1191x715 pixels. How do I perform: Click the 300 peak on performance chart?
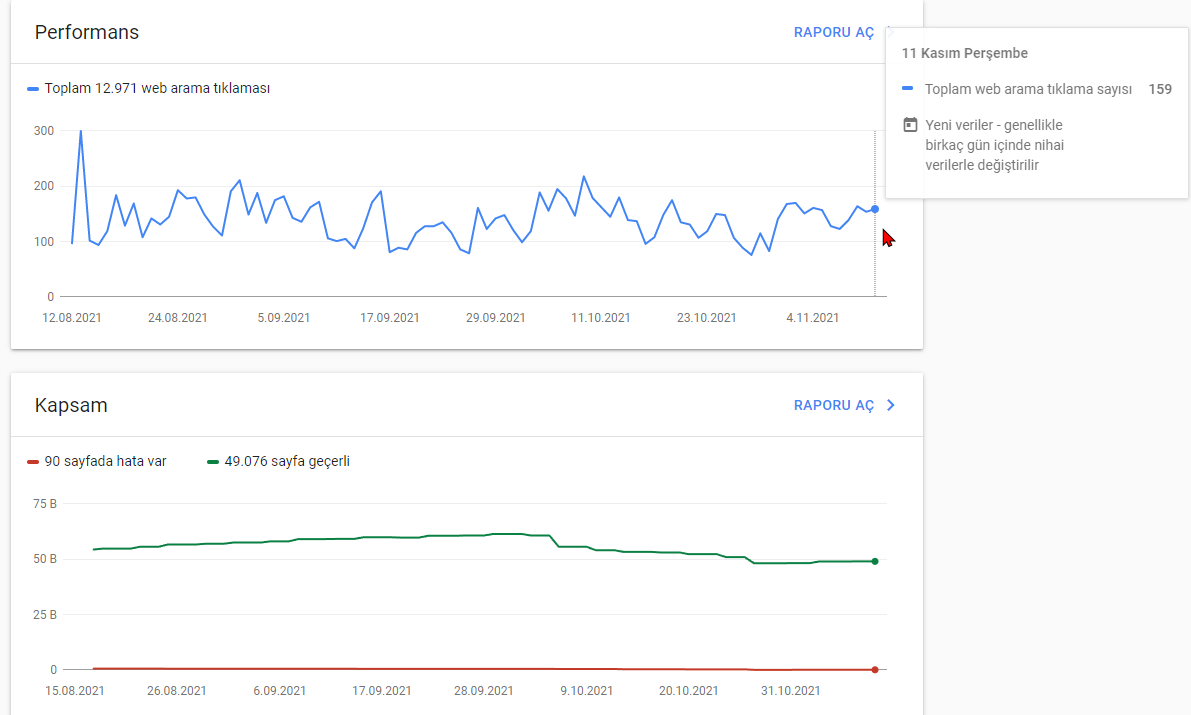(x=81, y=131)
